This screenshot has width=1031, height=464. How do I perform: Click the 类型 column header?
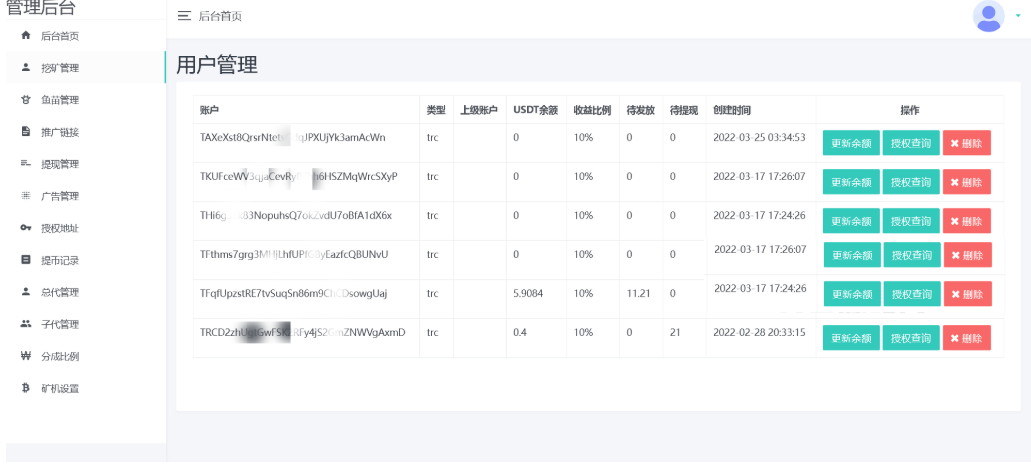point(436,110)
